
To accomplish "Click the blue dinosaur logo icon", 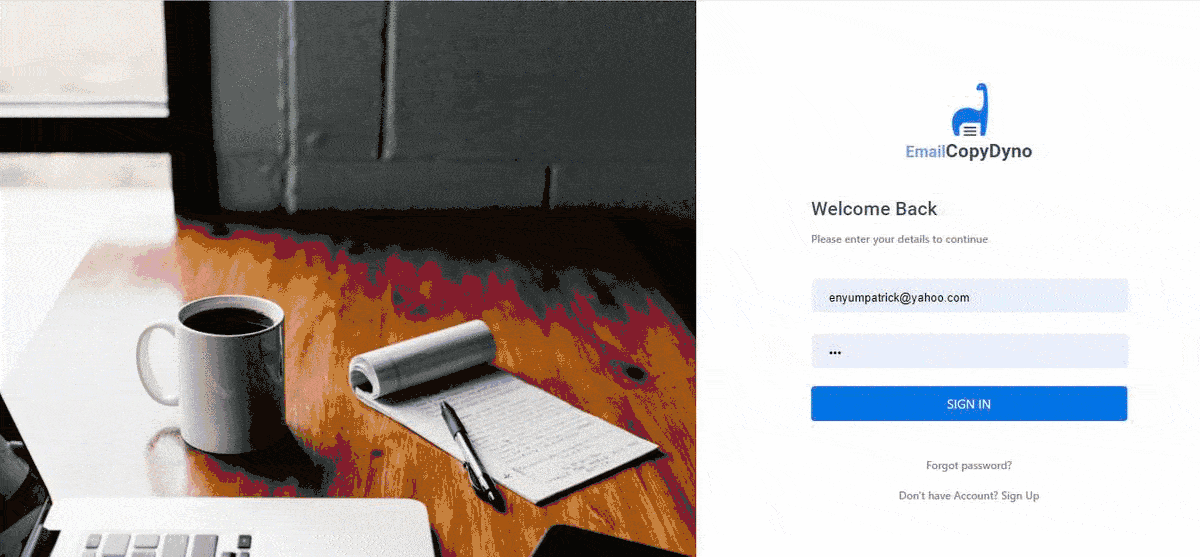I will coord(969,110).
